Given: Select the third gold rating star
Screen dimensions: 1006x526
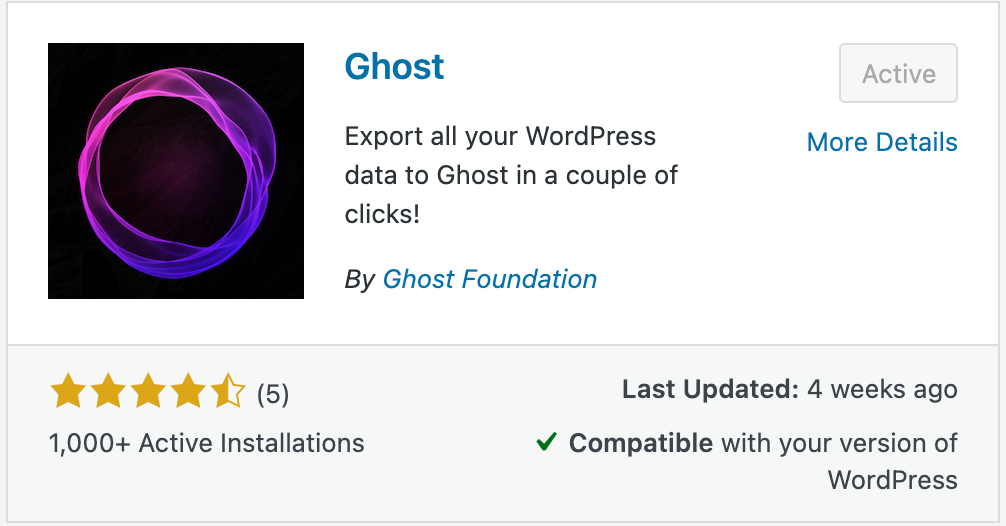Looking at the screenshot, I should [x=148, y=391].
